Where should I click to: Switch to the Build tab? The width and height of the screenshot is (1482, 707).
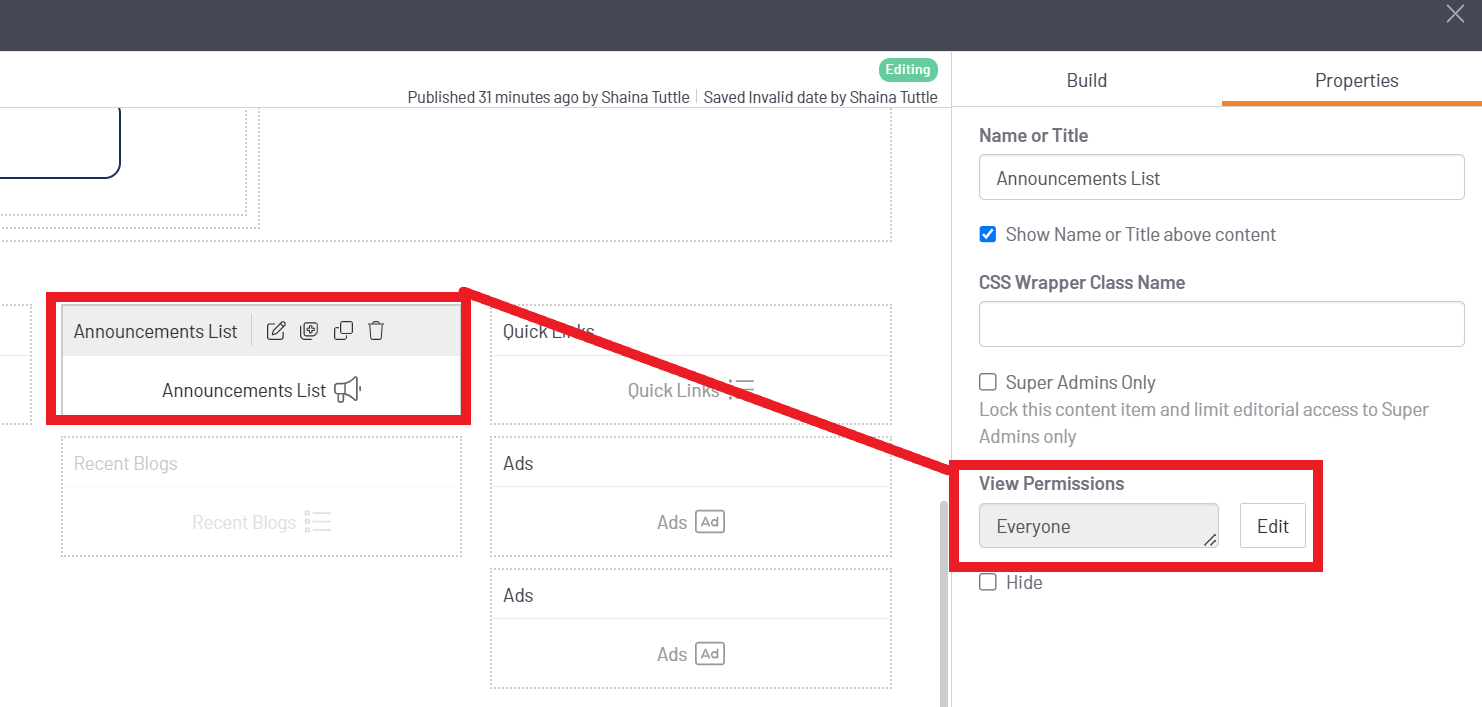pos(1086,81)
